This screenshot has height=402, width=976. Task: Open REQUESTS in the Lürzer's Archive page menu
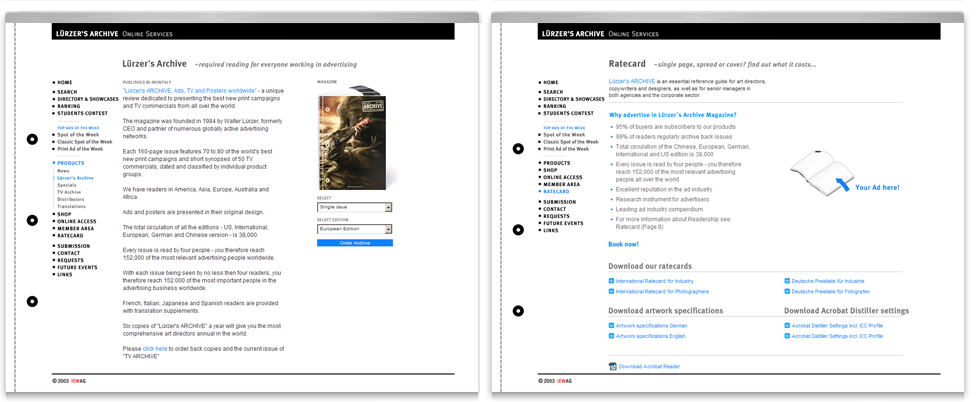[70, 260]
